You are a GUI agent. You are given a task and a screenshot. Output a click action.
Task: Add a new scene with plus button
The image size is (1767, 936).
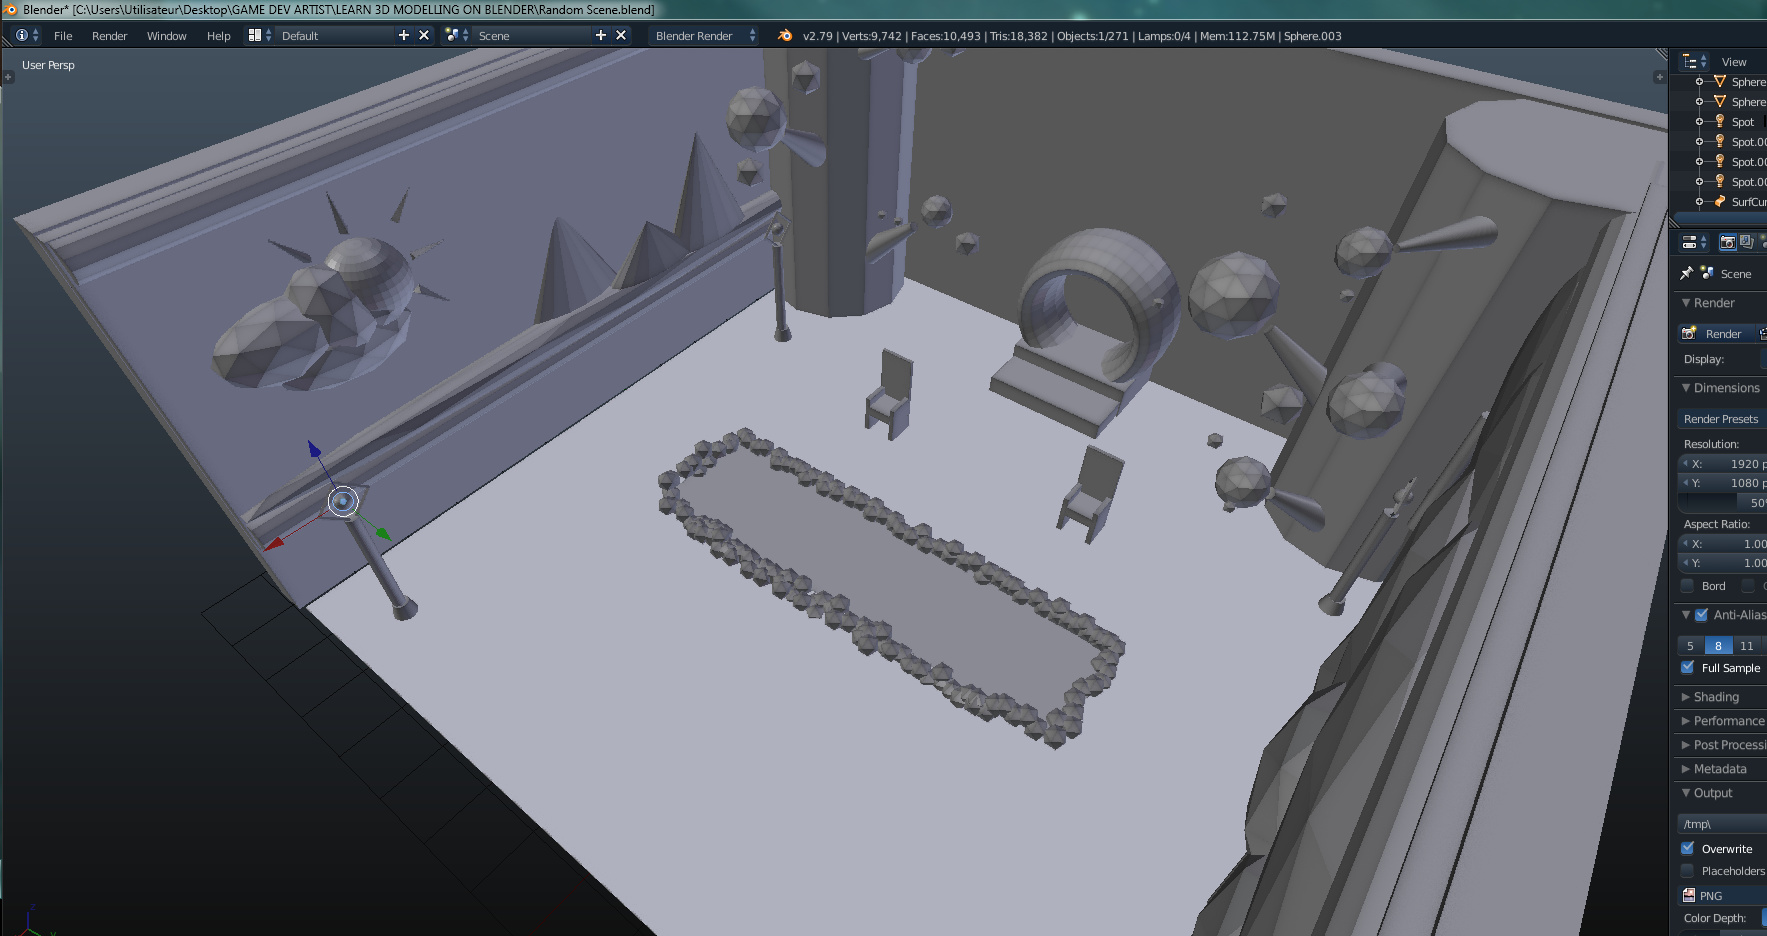point(601,35)
